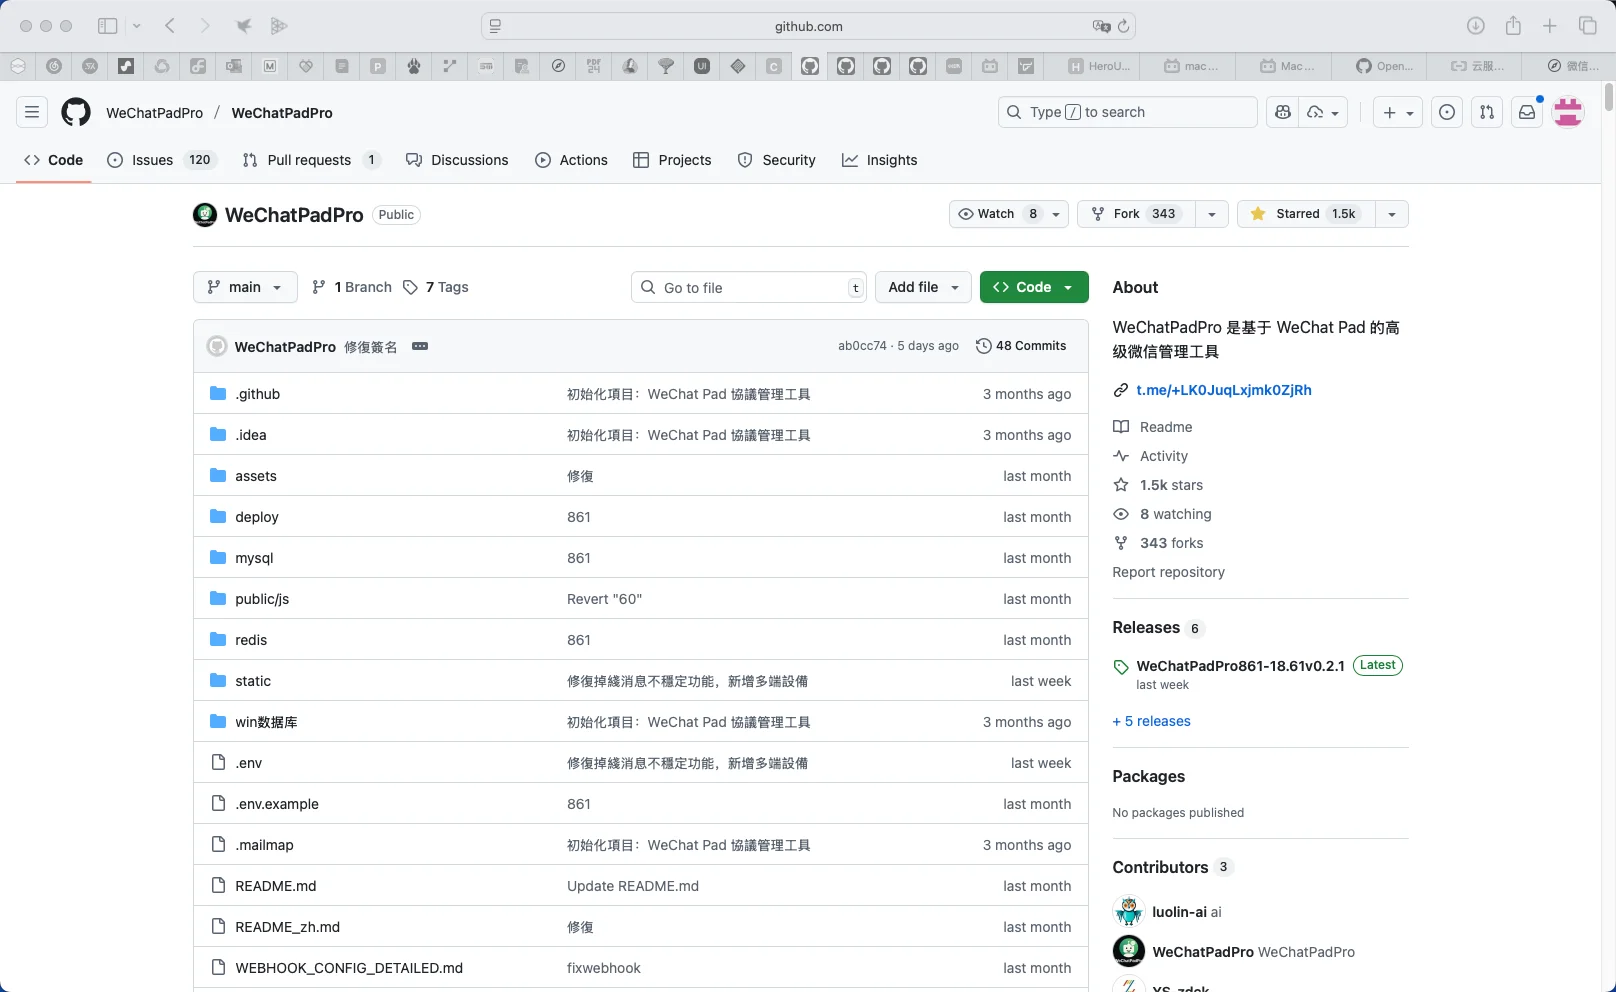
Task: Open the Copilot options dropdown in header
Action: [x=1323, y=112]
